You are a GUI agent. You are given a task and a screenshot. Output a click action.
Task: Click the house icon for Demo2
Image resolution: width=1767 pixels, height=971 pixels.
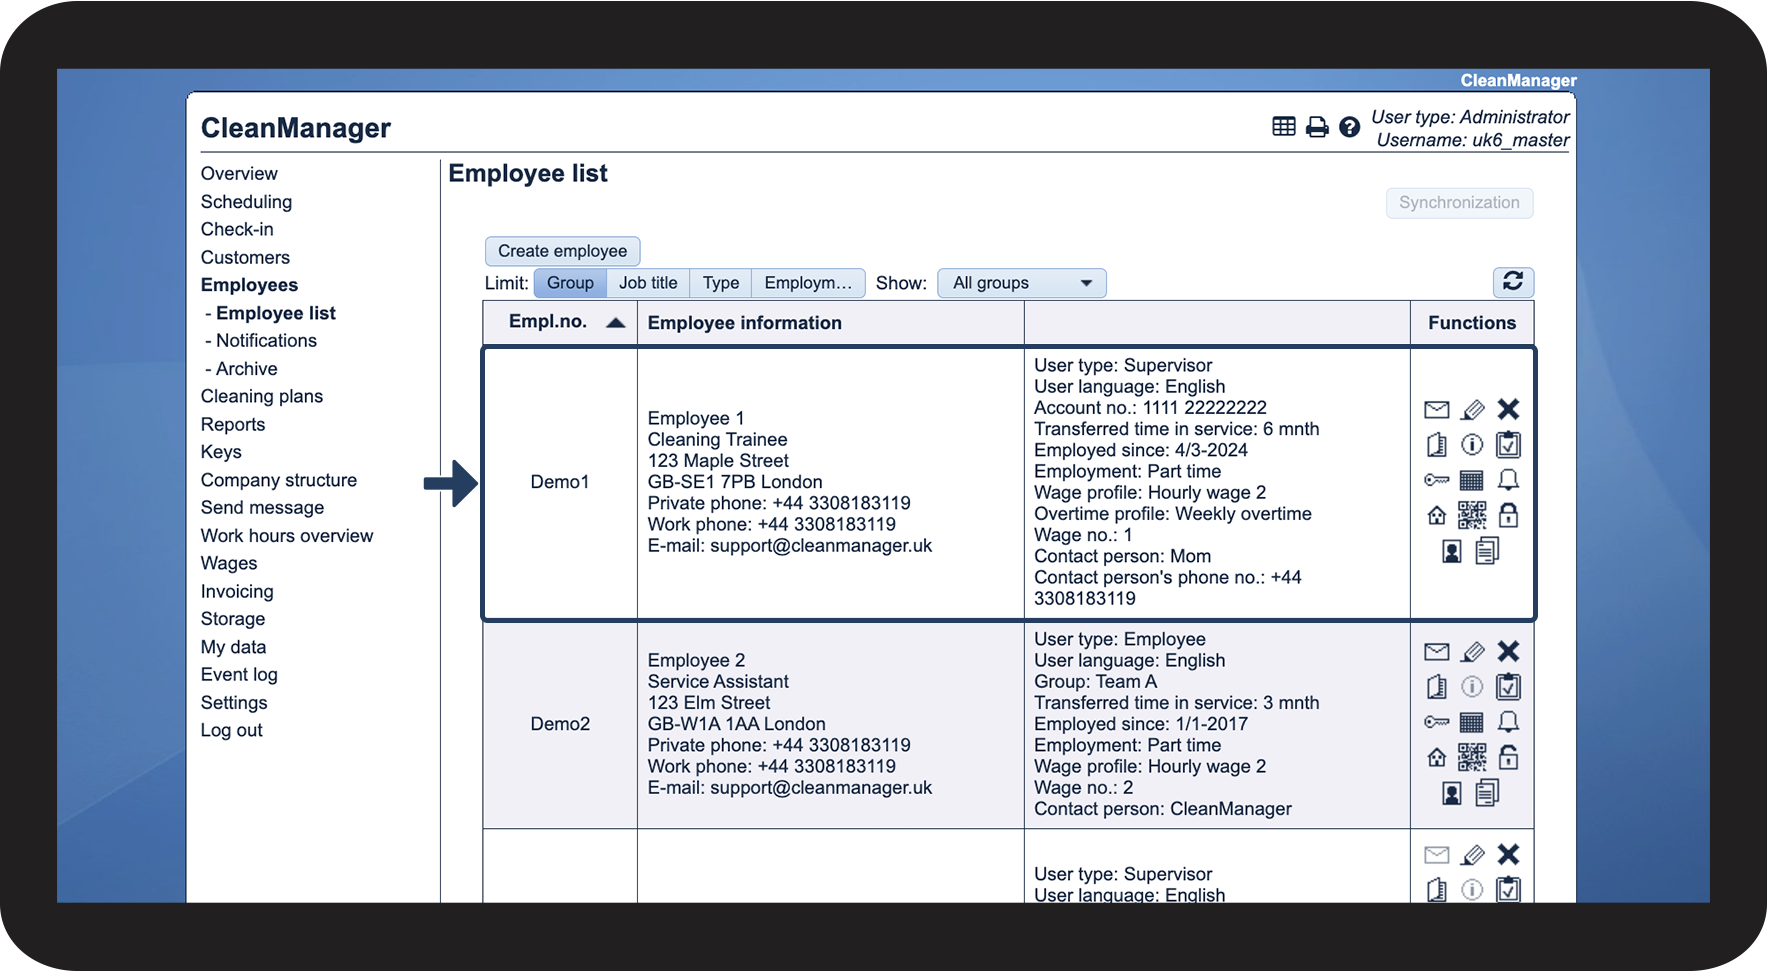click(1436, 758)
